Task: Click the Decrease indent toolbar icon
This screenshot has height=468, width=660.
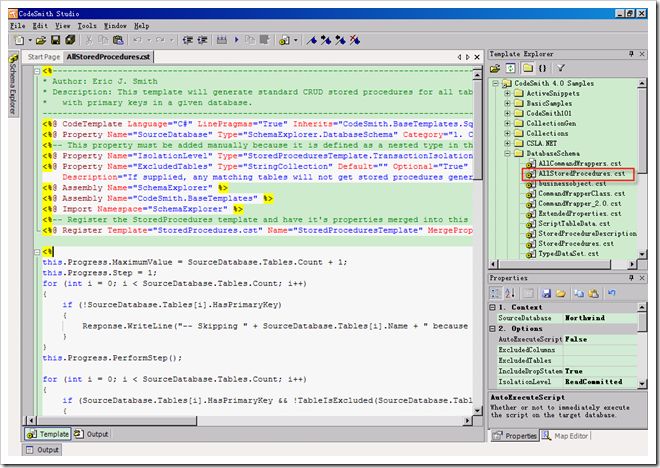Action: (188, 40)
